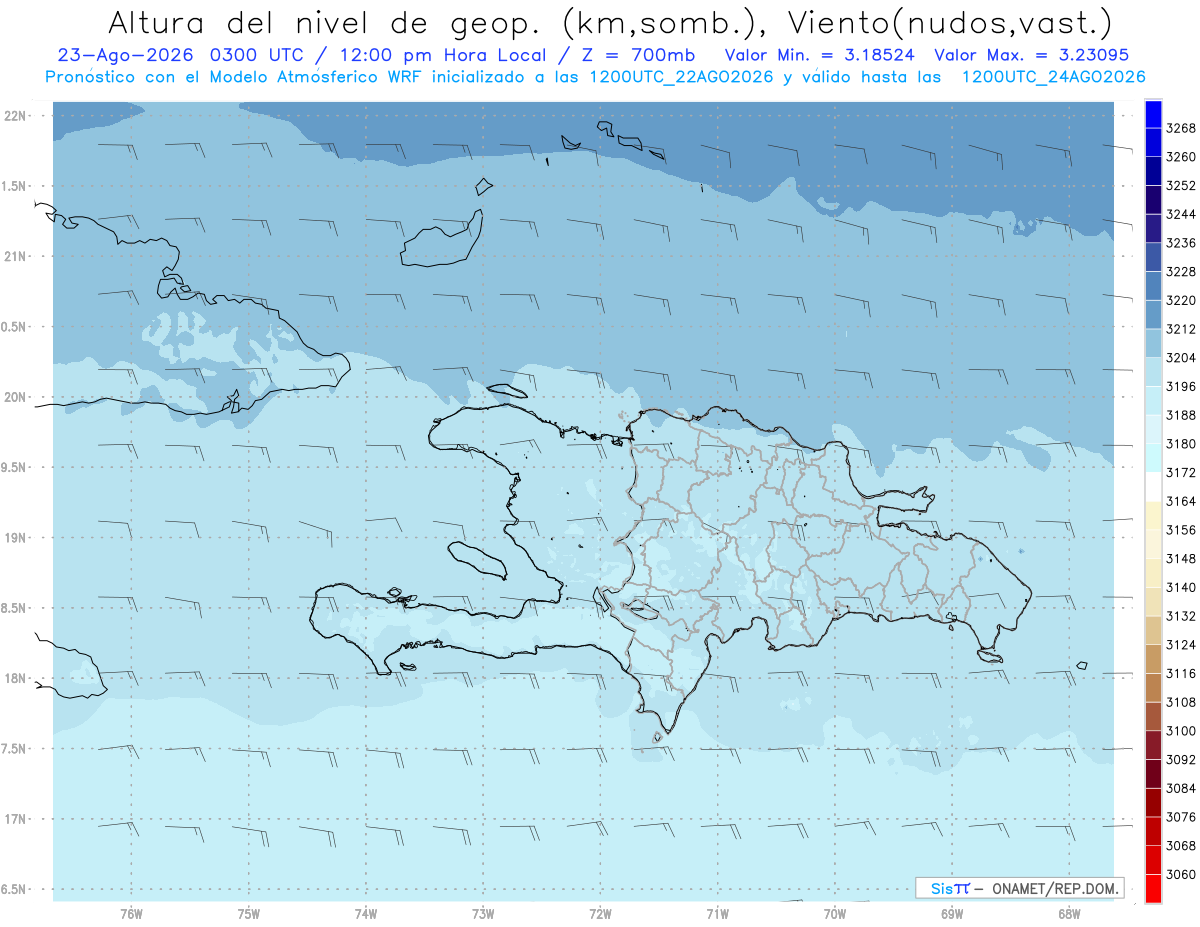Click 'Valor Max. = 3.23095' text
This screenshot has width=1200, height=927.
1031,55
